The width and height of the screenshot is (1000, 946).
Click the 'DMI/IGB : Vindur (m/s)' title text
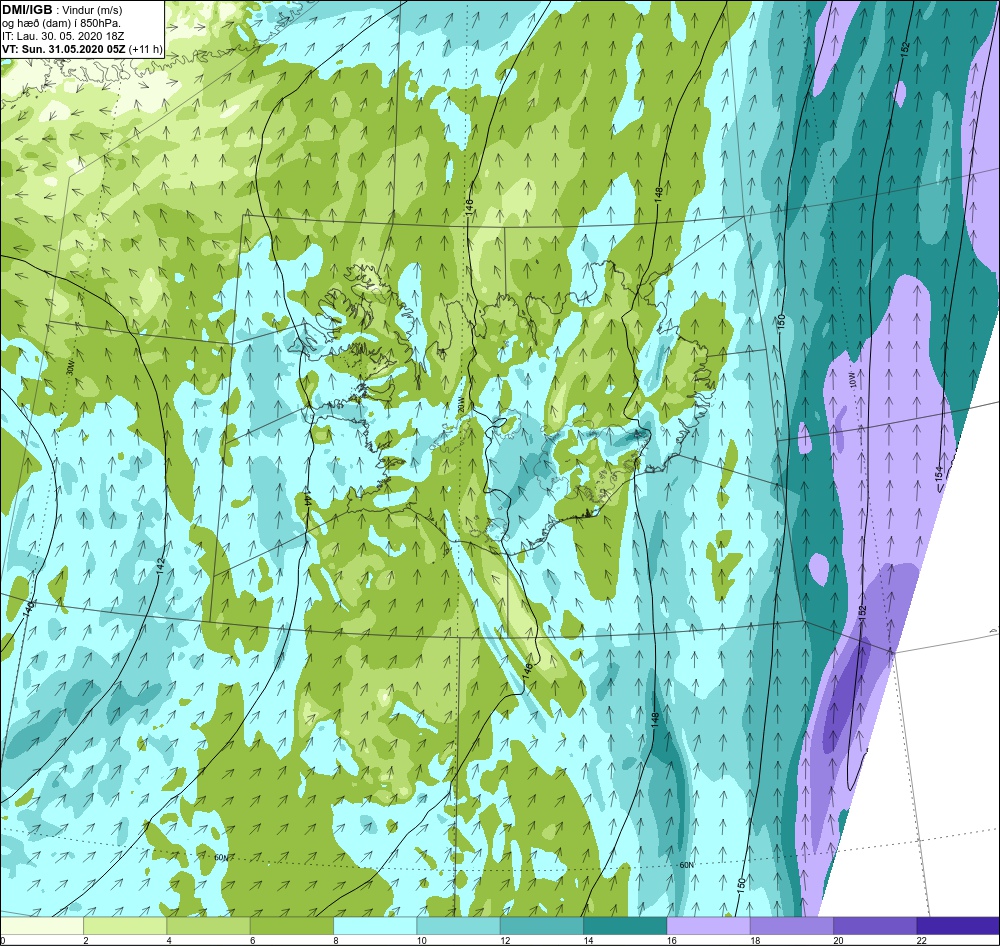pyautogui.click(x=62, y=10)
